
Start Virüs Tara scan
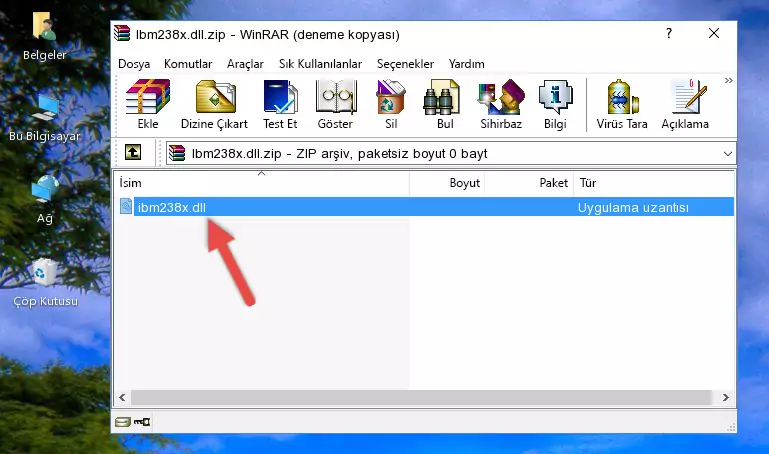[622, 104]
